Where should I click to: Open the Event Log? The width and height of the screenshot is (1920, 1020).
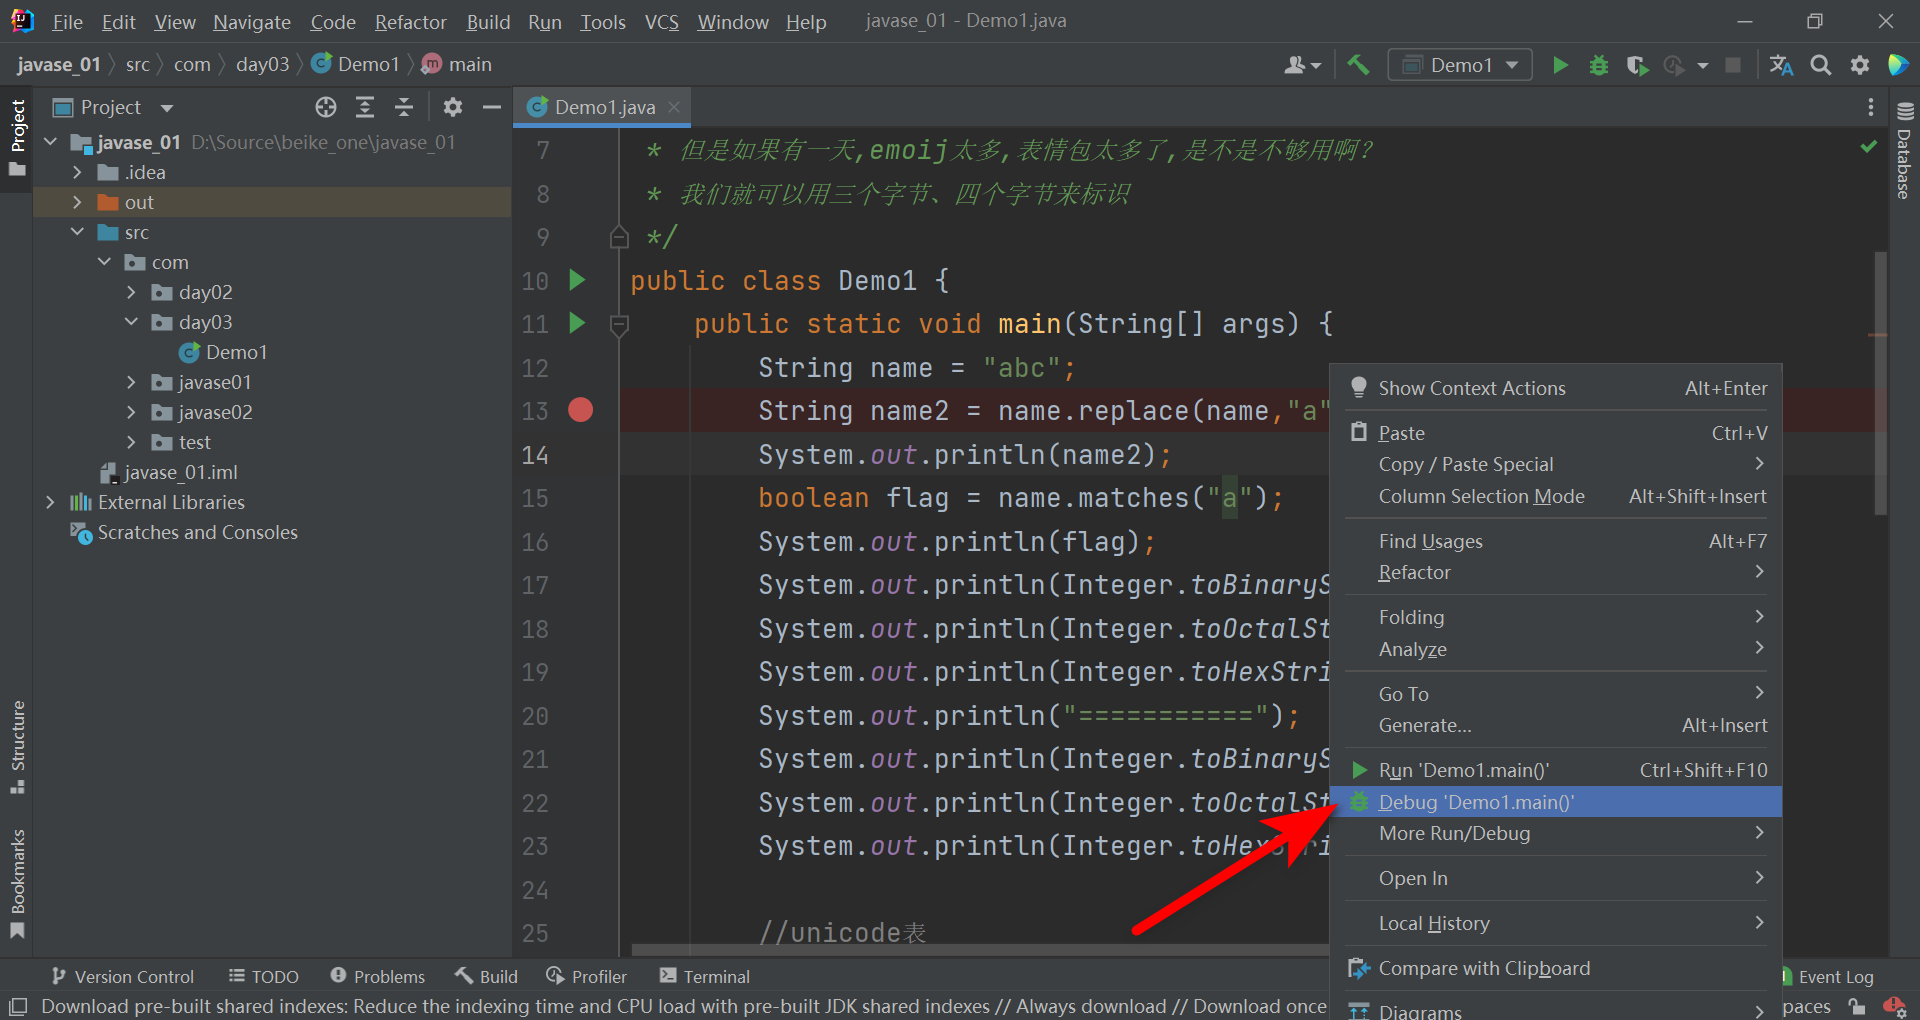click(1828, 977)
